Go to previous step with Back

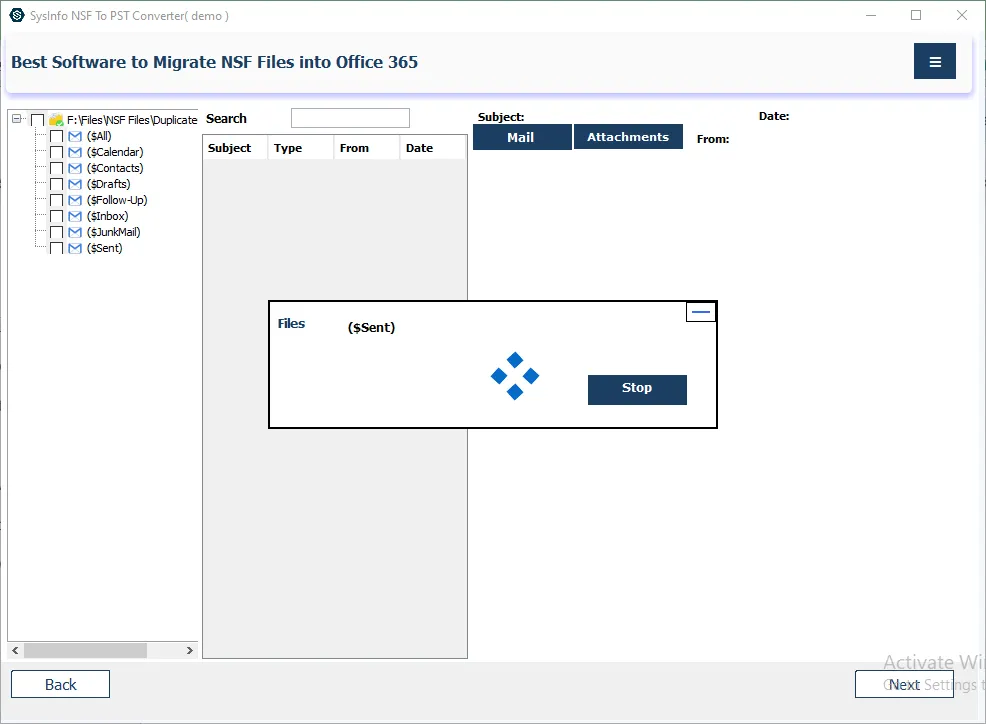tap(60, 684)
